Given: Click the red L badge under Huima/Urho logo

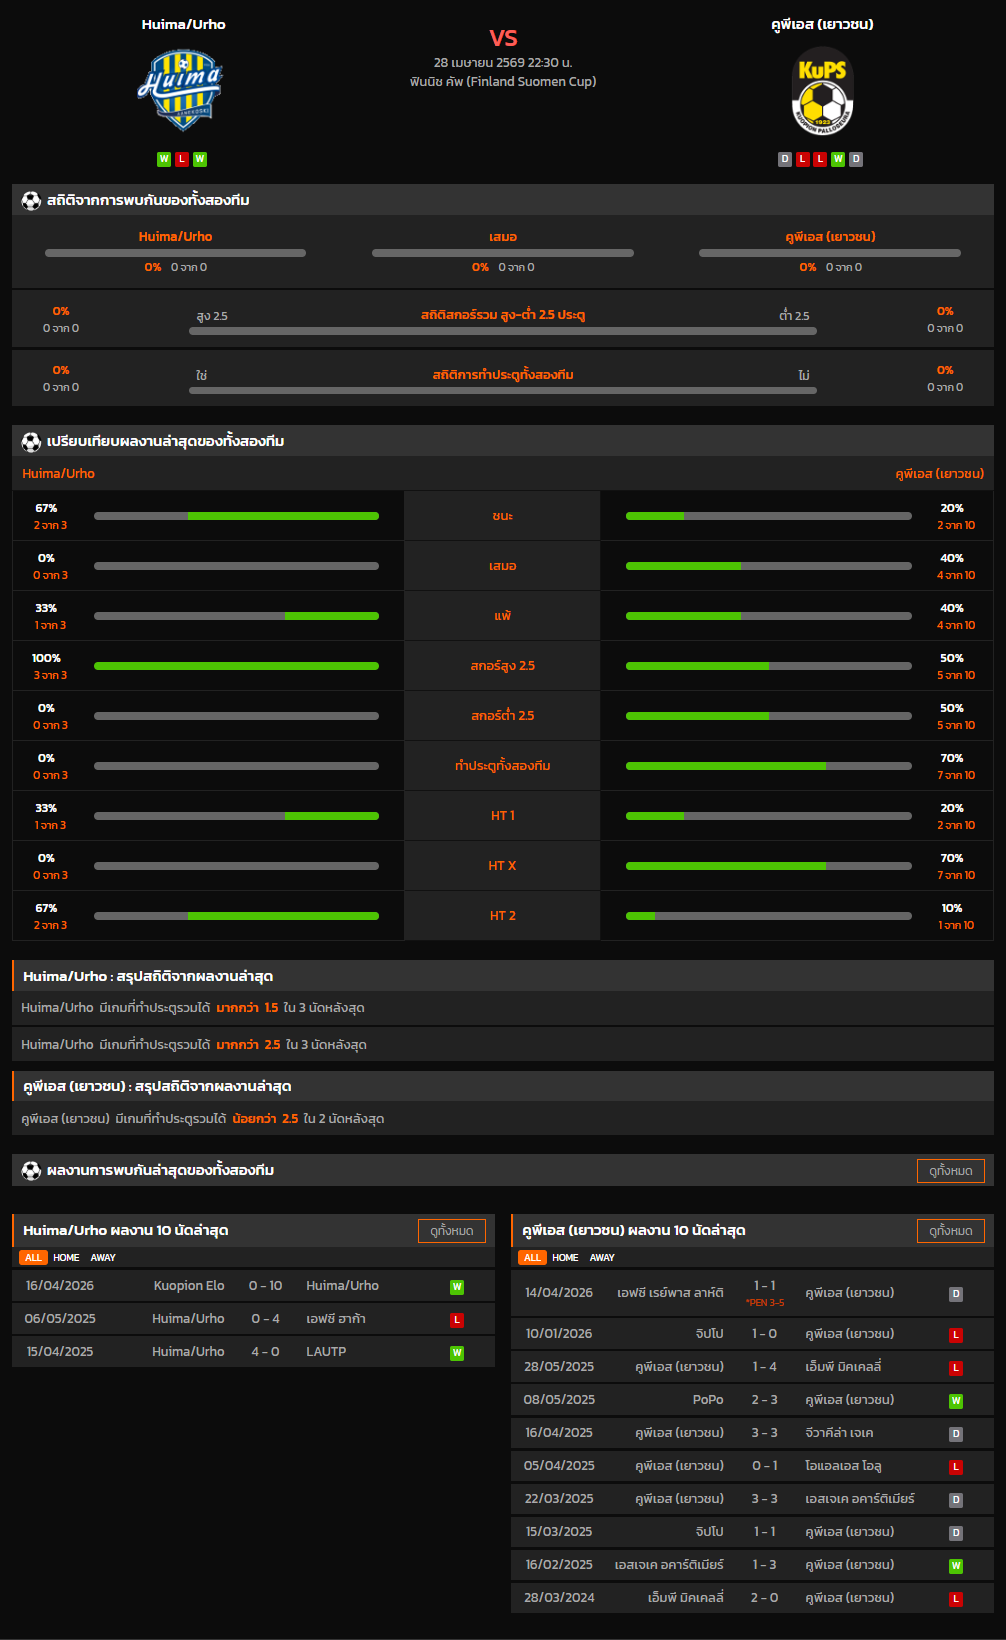Looking at the screenshot, I should (182, 159).
